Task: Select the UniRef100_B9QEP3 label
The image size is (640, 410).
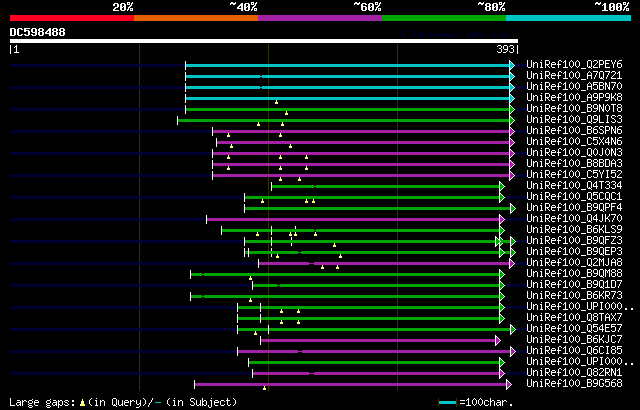Action: [574, 252]
